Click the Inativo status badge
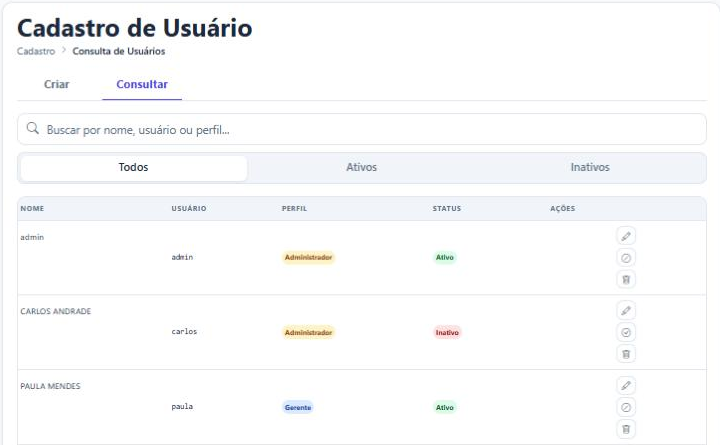 pyautogui.click(x=447, y=332)
